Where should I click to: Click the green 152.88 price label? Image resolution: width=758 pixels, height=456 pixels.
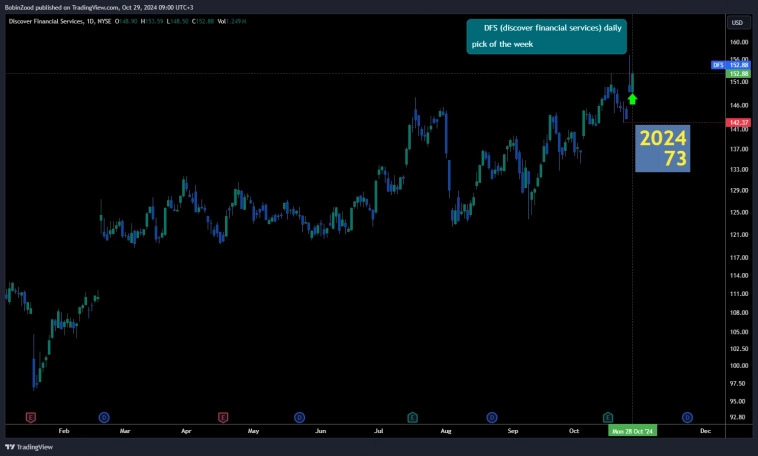tap(739, 73)
